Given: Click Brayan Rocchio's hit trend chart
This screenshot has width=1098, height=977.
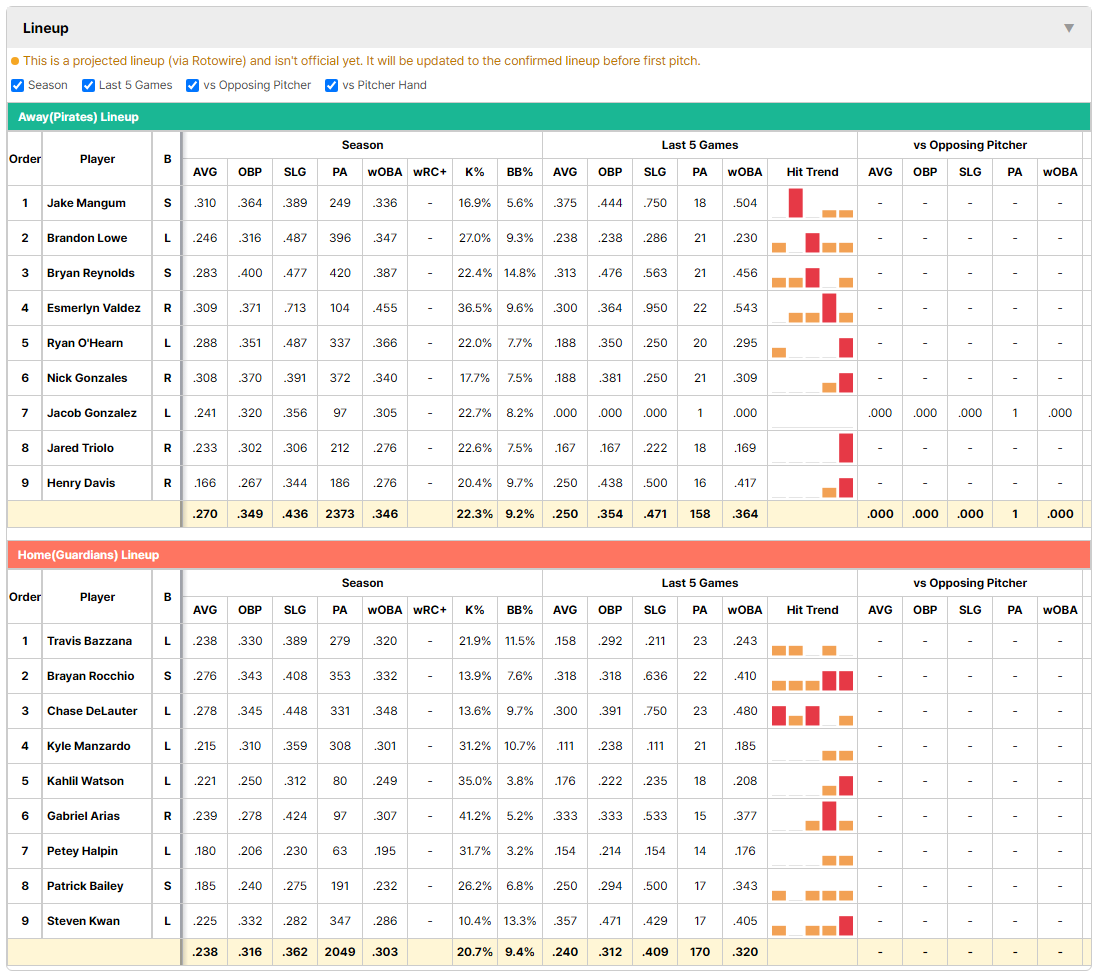Looking at the screenshot, I should pos(812,676).
